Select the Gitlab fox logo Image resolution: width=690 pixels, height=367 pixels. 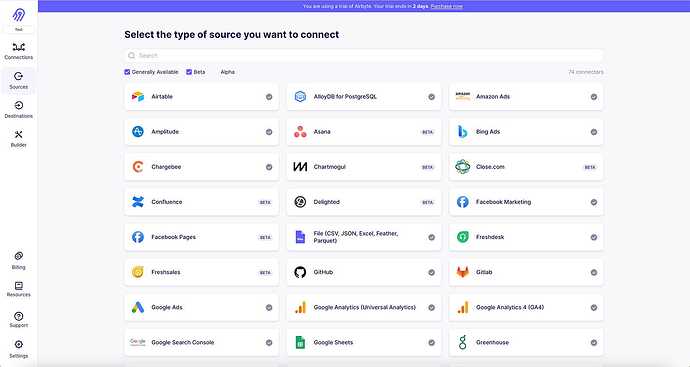pos(462,272)
